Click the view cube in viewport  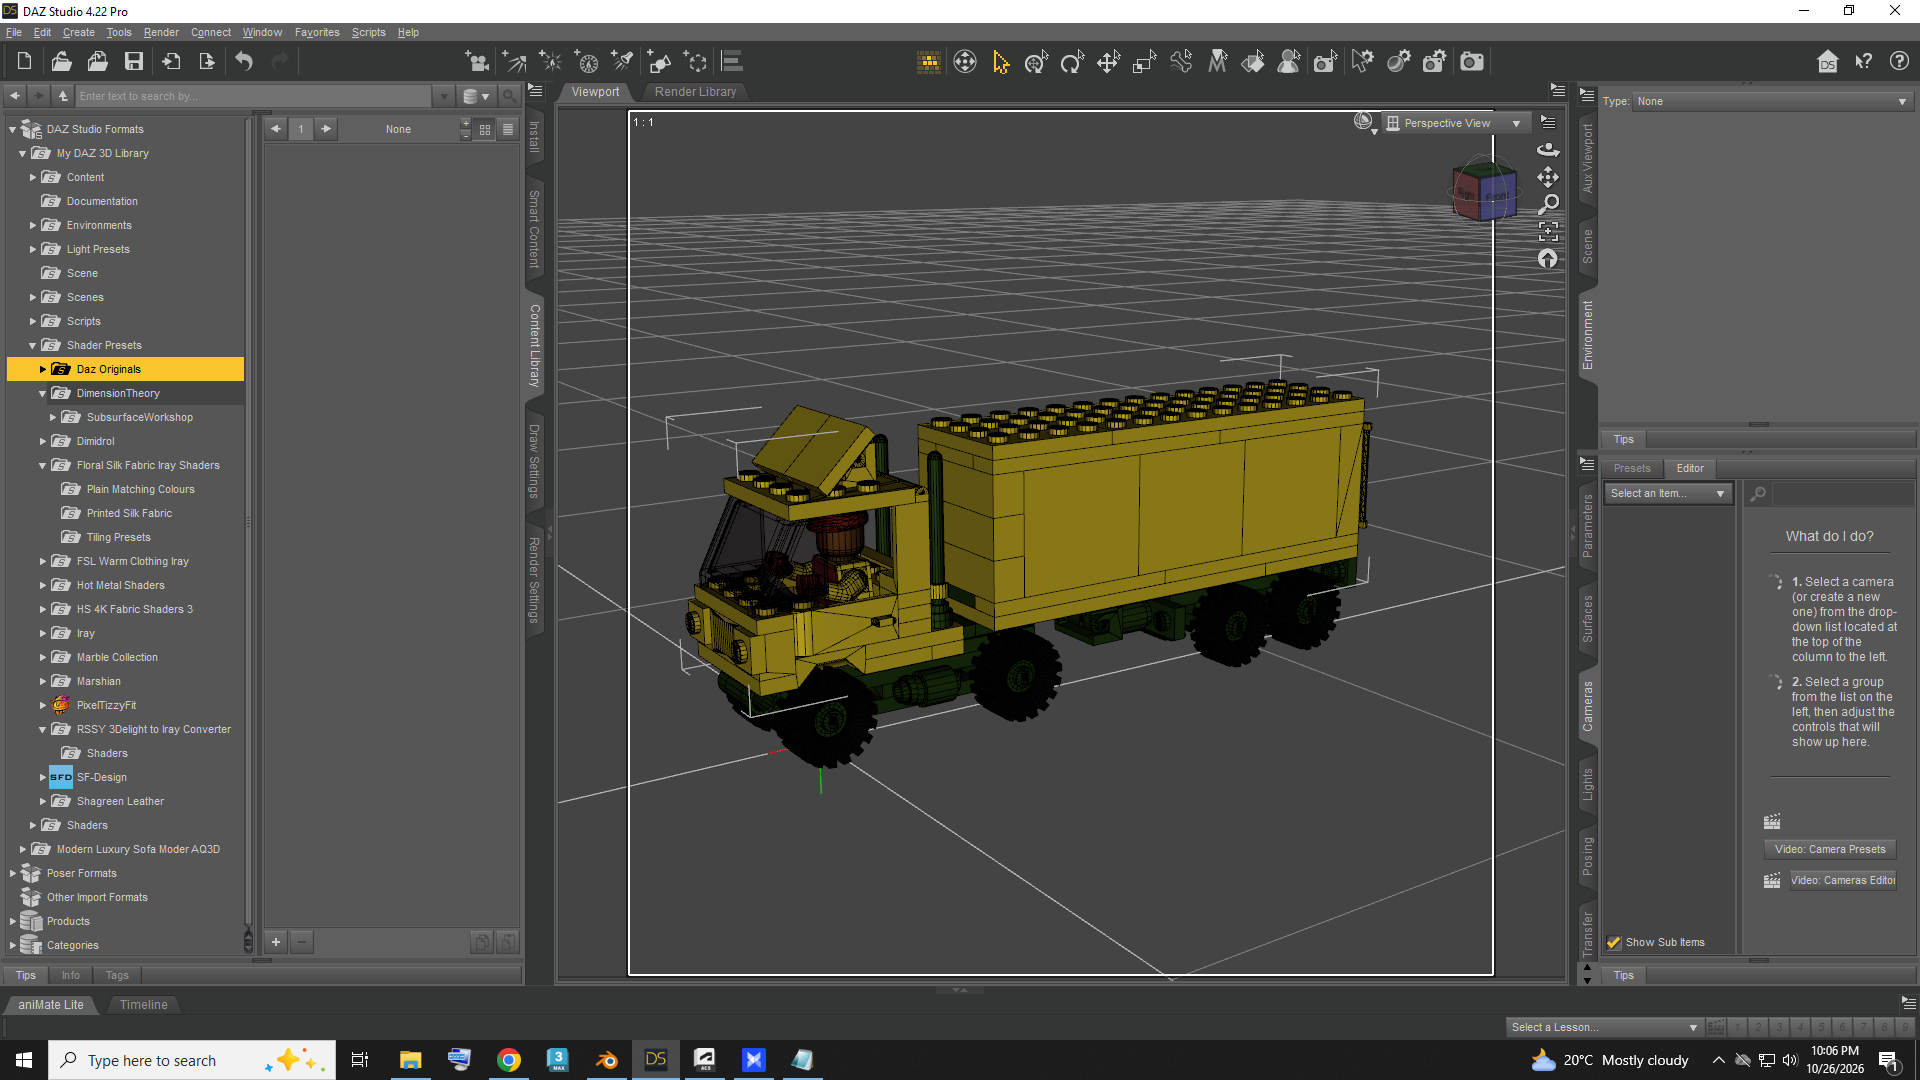(x=1484, y=190)
